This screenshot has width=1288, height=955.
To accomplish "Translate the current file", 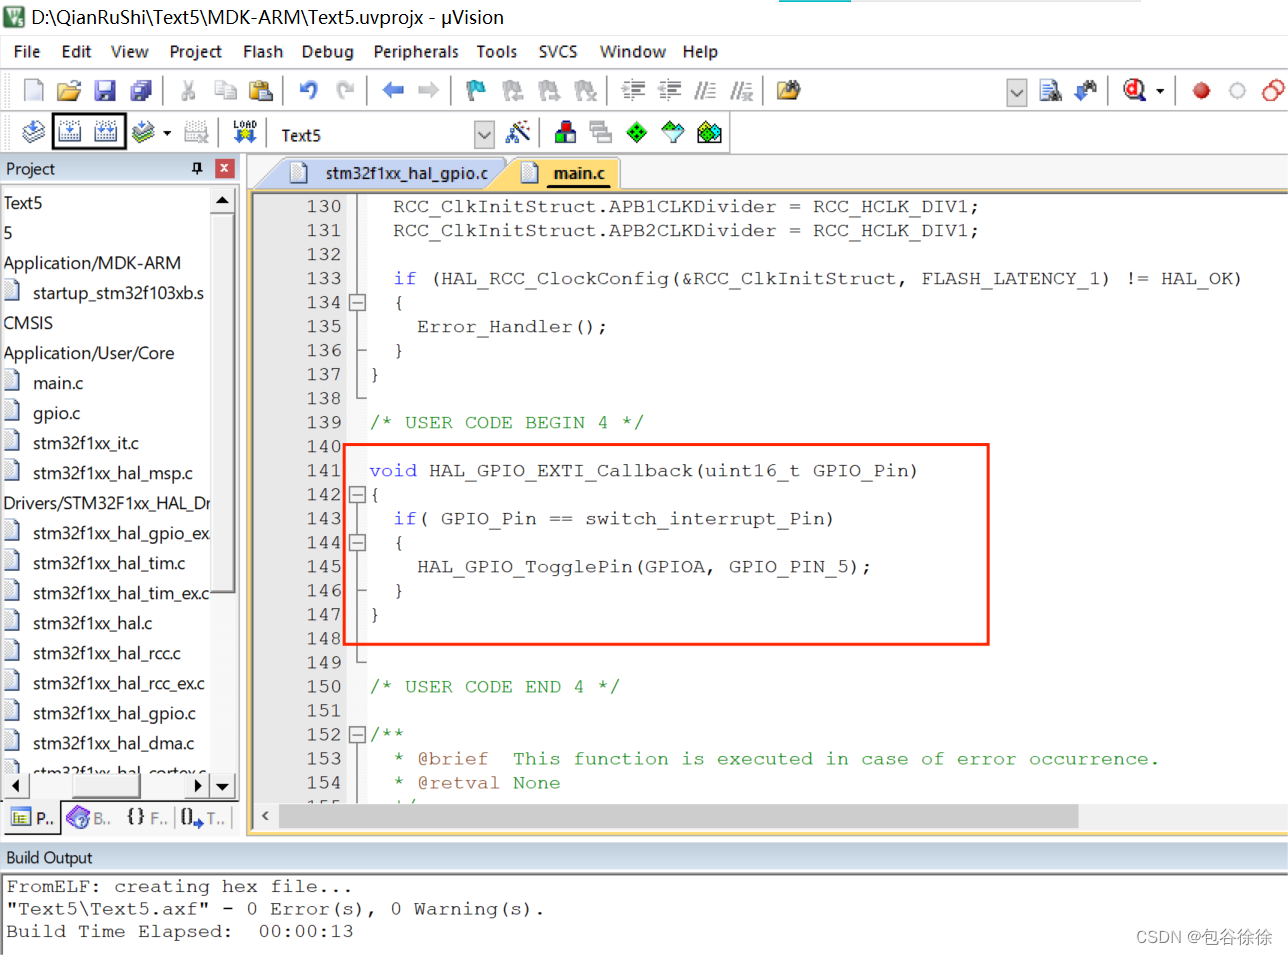I will [34, 132].
